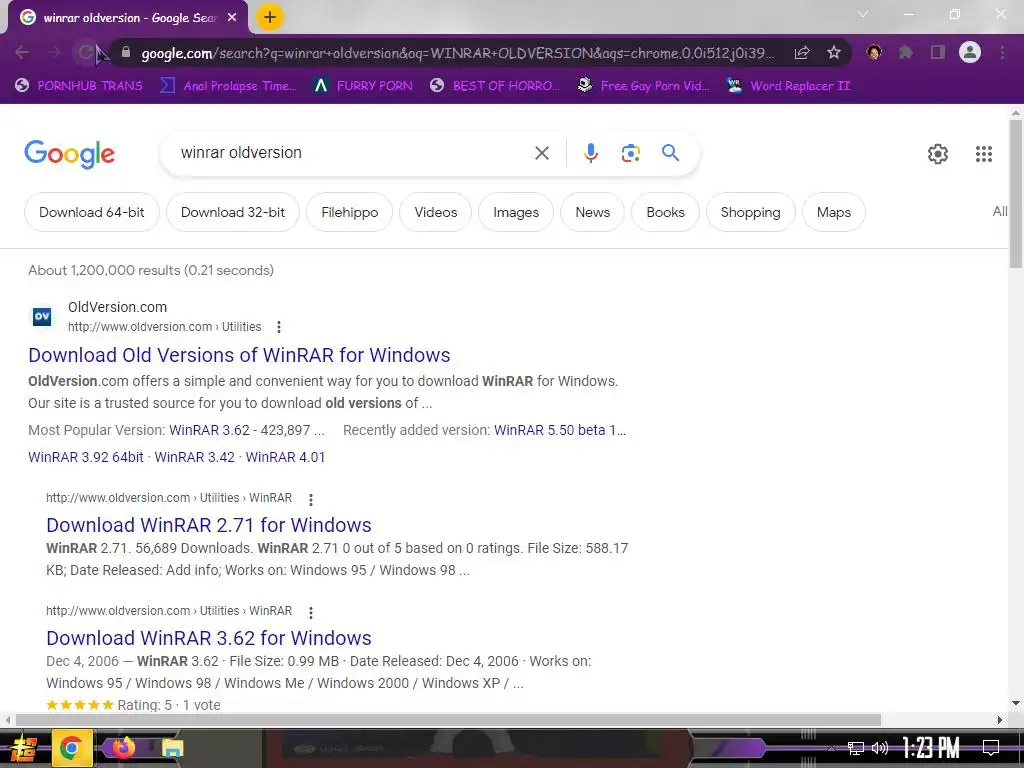1024x768 pixels.
Task: Open Download Old Versions of WinRAR link
Action: (239, 355)
